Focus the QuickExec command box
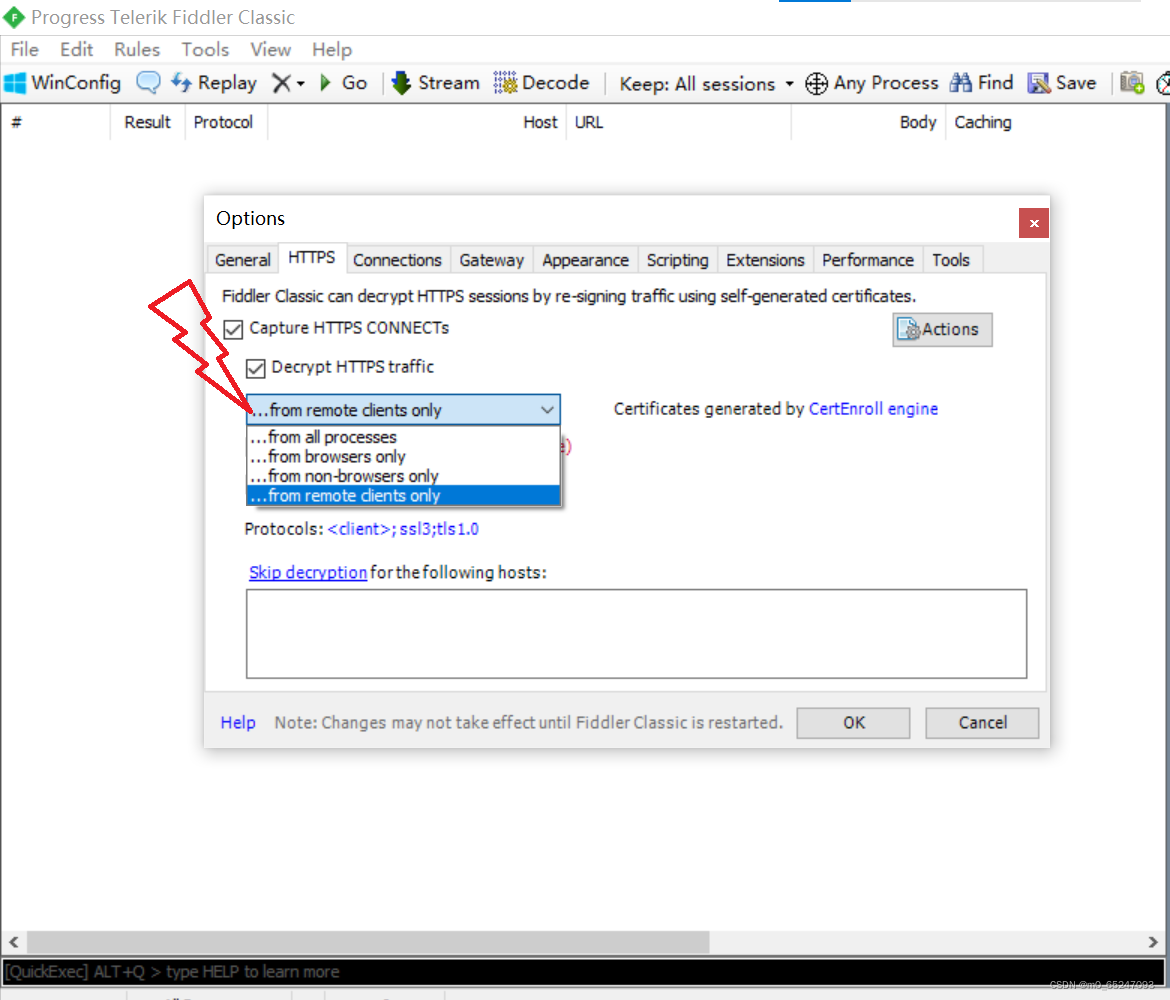This screenshot has width=1170, height=1000. 584,972
